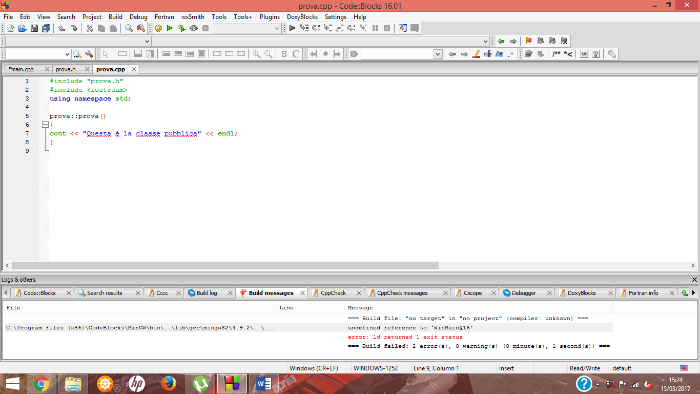Screen dimensions: 700x394
Task: Collapse the code fold at line 6
Action: [45, 124]
